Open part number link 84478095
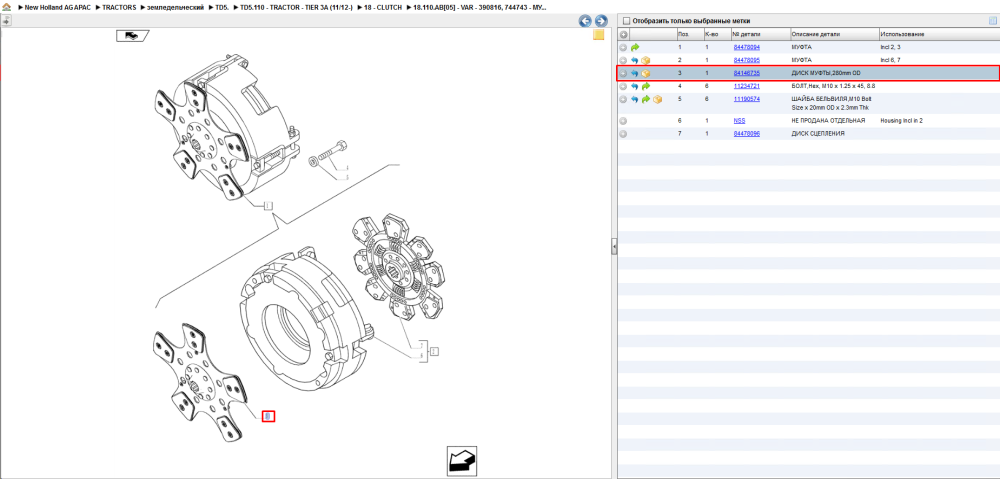The width and height of the screenshot is (1000, 479). [x=746, y=60]
